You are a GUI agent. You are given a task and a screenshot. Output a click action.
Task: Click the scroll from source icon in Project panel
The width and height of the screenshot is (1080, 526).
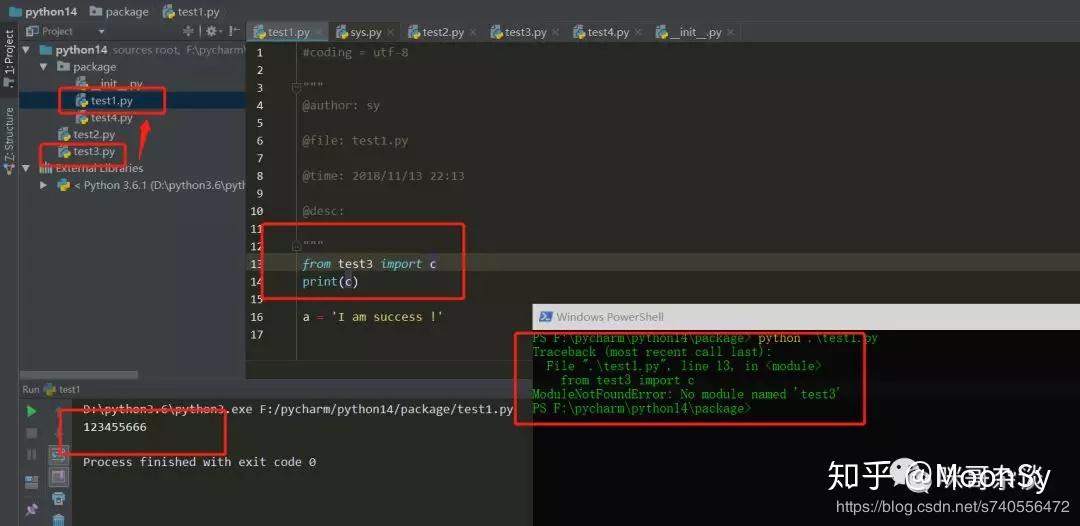pyautogui.click(x=188, y=31)
